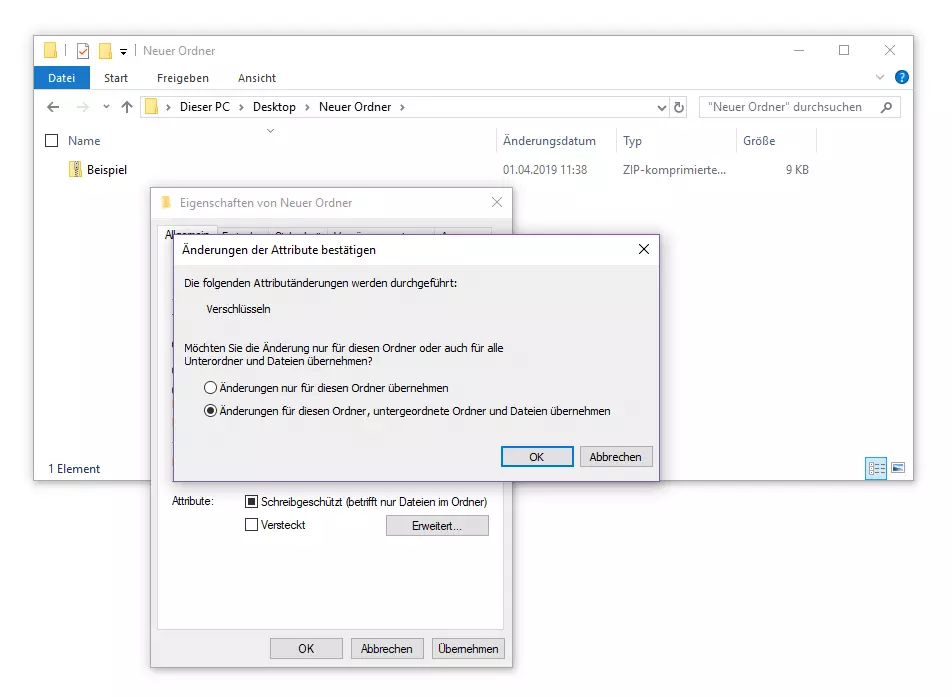Expand chevron after Desktop breadcrumb
Image resolution: width=952 pixels, height=697 pixels.
[307, 107]
